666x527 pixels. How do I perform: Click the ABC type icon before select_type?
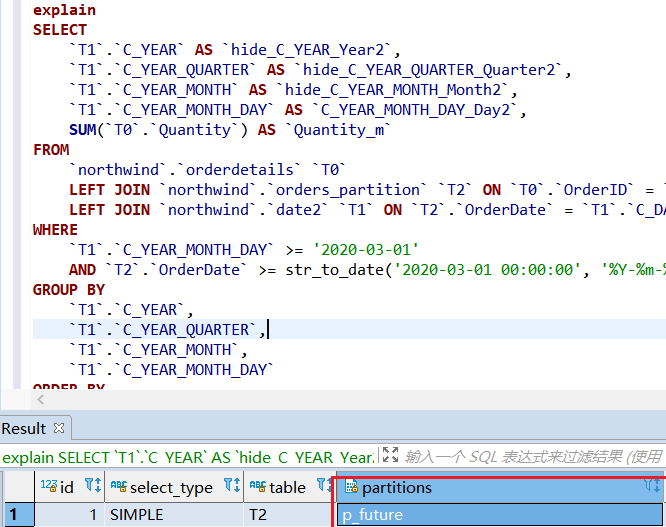click(x=119, y=486)
